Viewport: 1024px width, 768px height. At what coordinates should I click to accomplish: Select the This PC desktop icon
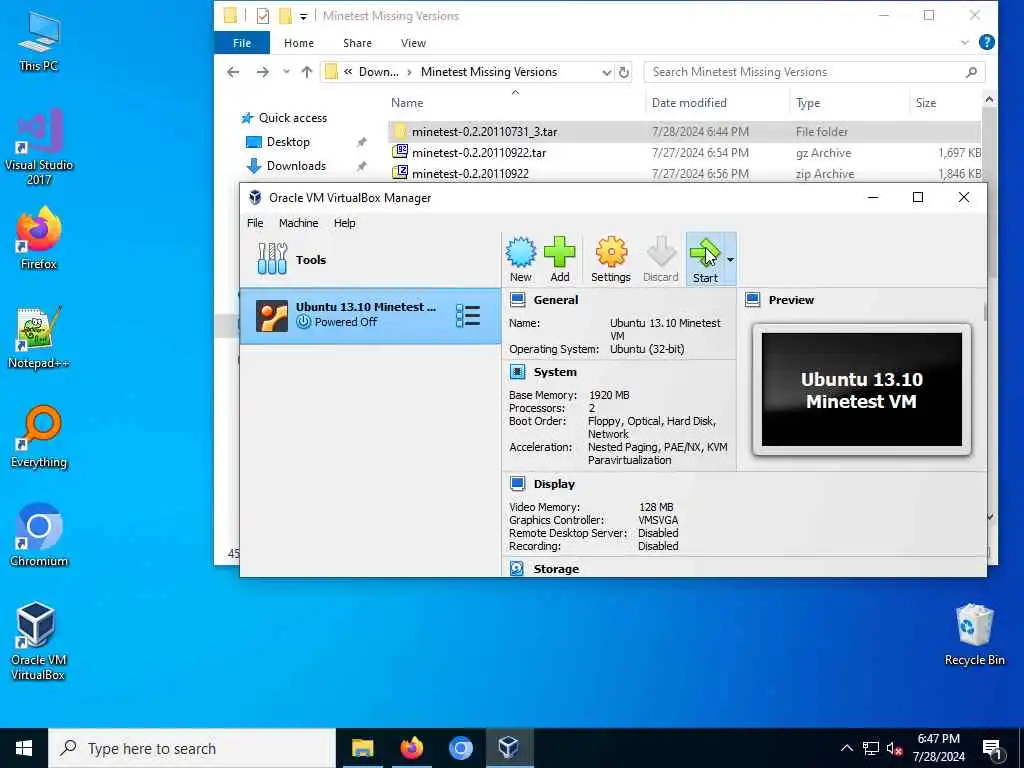(x=39, y=40)
